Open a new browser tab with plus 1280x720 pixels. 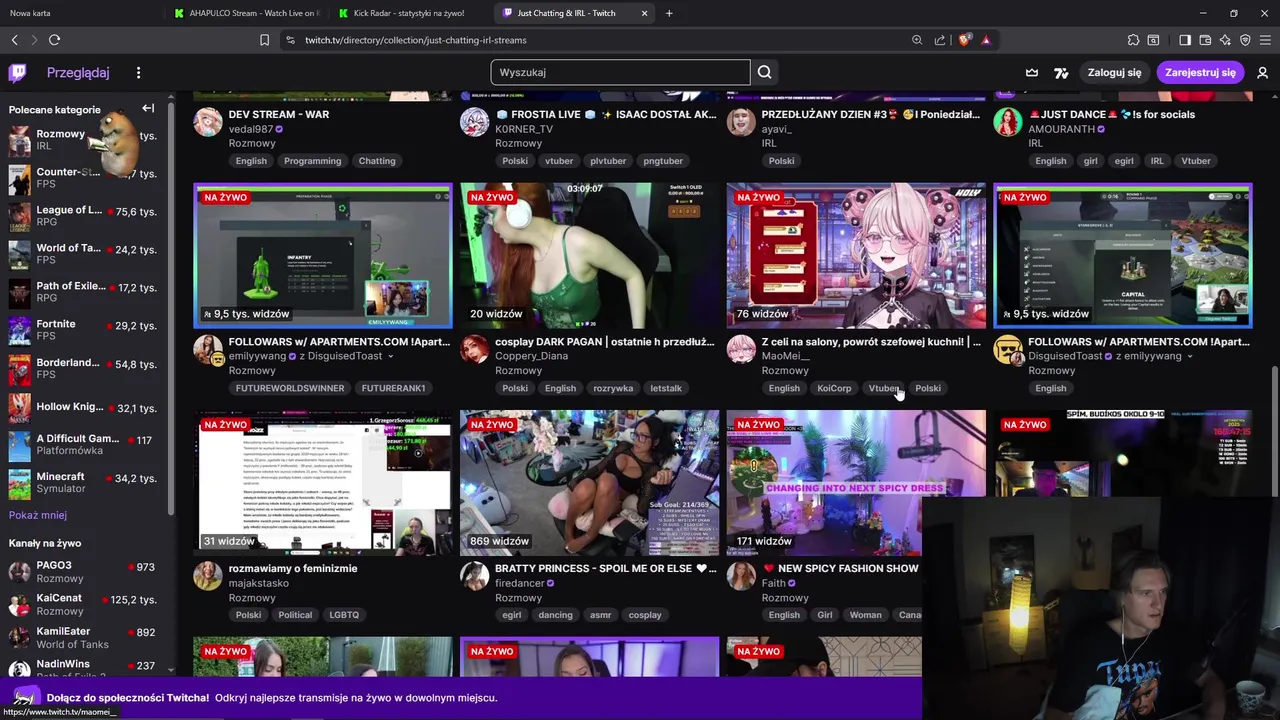tap(669, 13)
